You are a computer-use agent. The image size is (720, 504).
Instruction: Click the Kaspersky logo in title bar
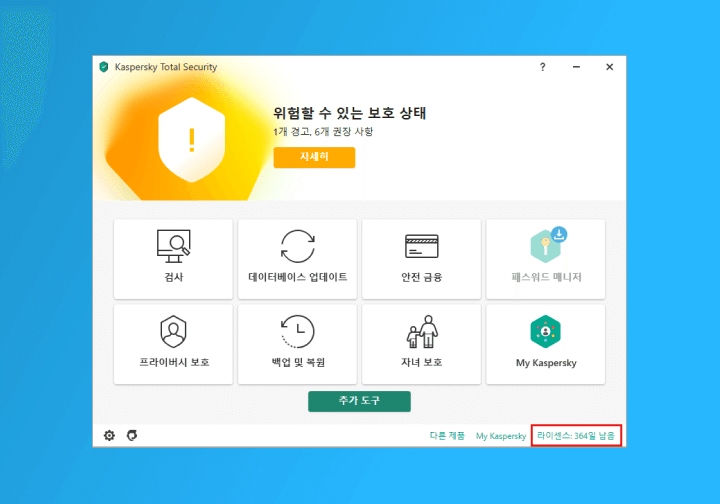103,67
